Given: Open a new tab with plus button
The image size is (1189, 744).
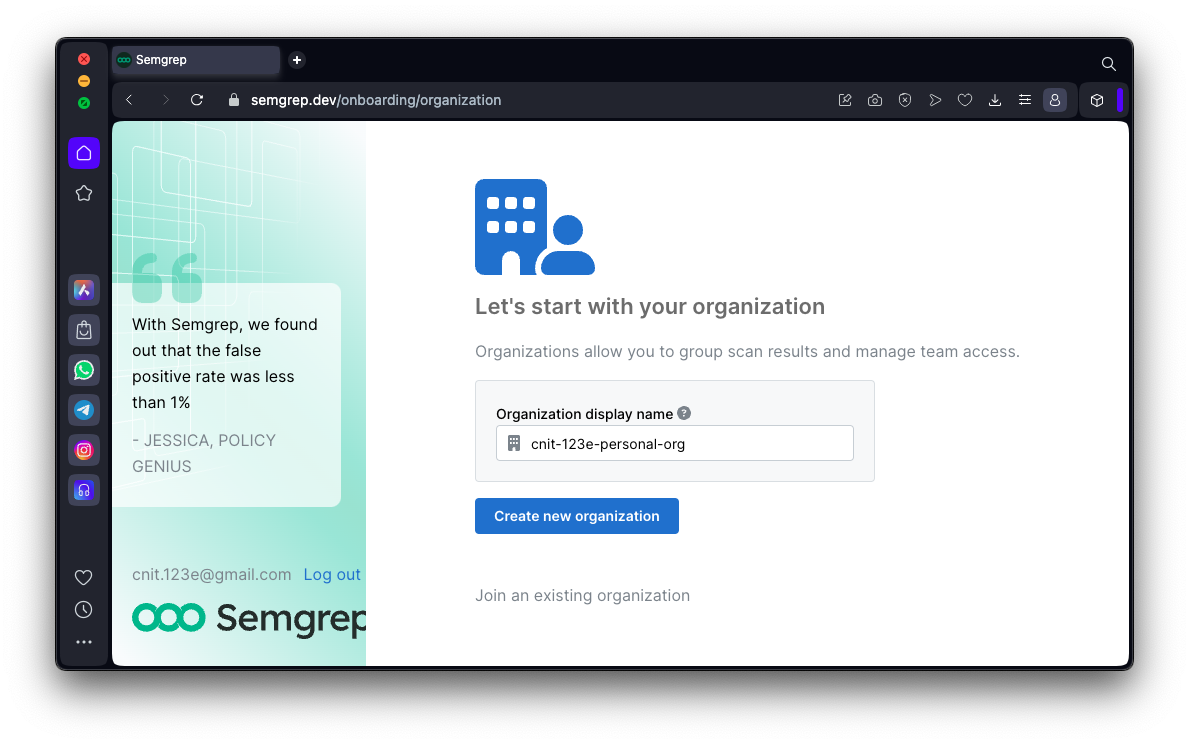Looking at the screenshot, I should pyautogui.click(x=297, y=60).
